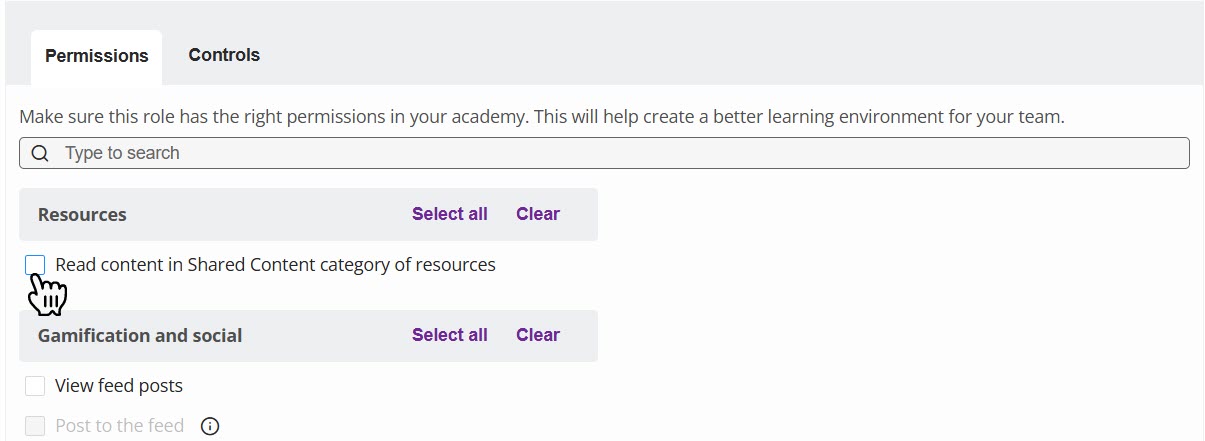Clear the Resources section selections
Viewport: 1205px width, 441px height.
click(537, 214)
